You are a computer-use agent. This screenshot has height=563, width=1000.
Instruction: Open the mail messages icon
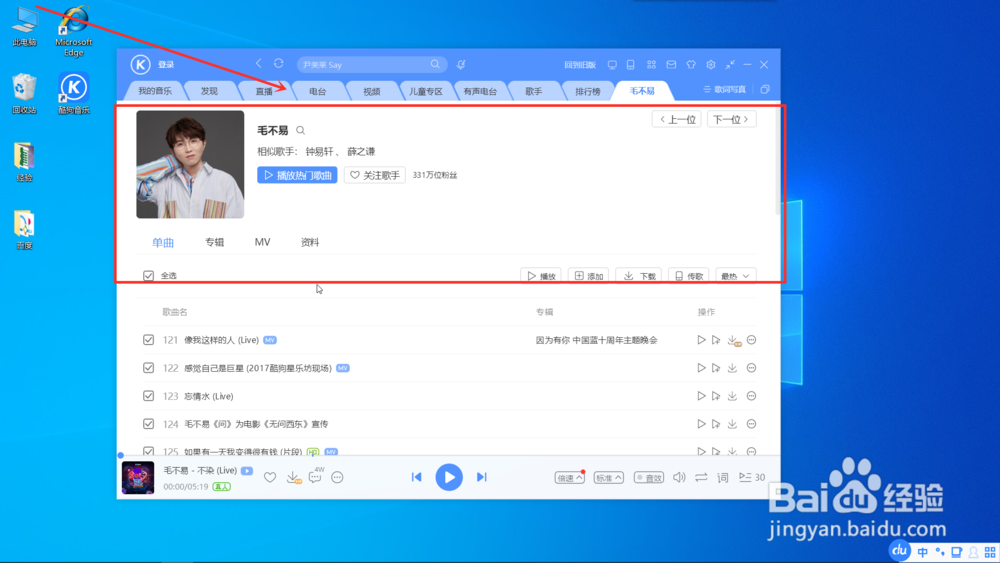pyautogui.click(x=671, y=64)
